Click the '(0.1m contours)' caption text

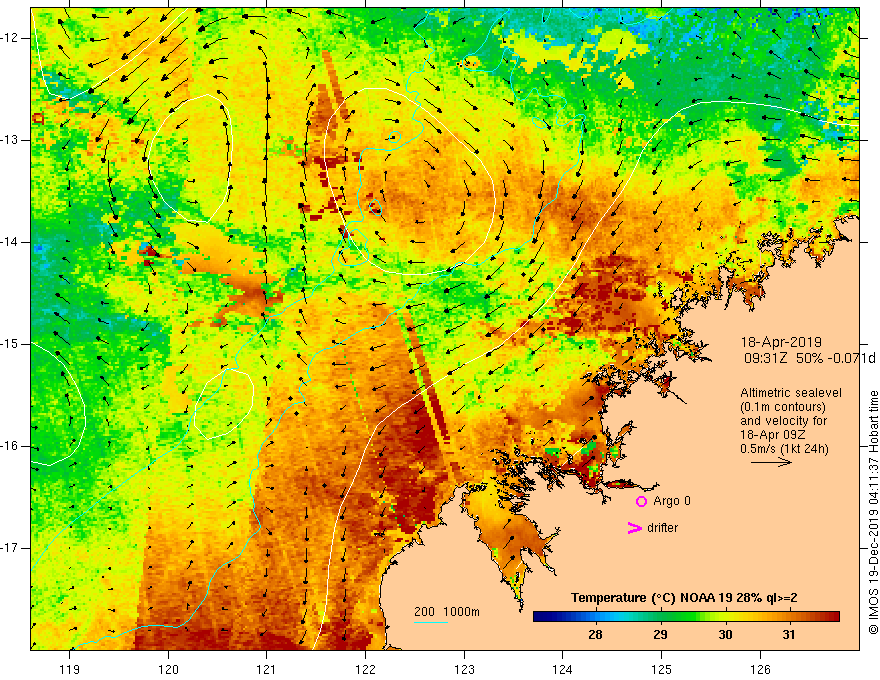click(783, 407)
